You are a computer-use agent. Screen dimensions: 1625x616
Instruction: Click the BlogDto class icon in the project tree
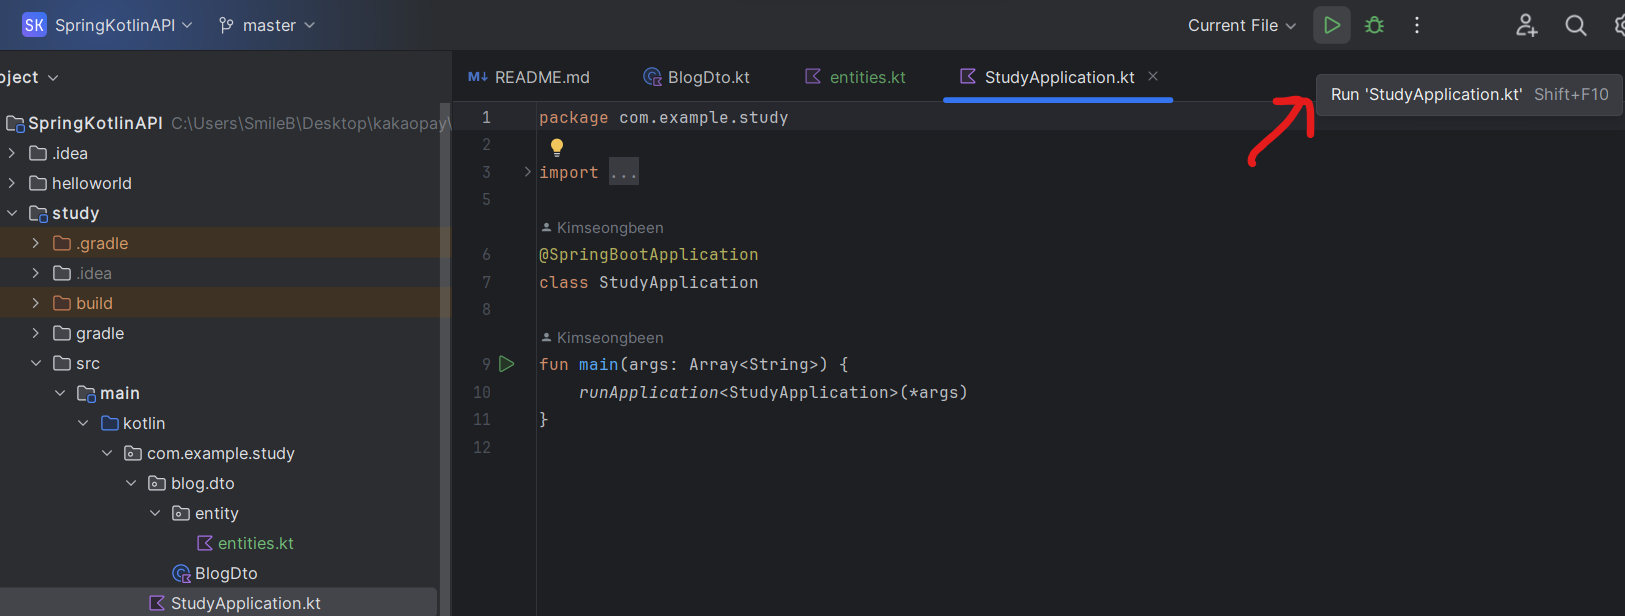[x=181, y=573]
